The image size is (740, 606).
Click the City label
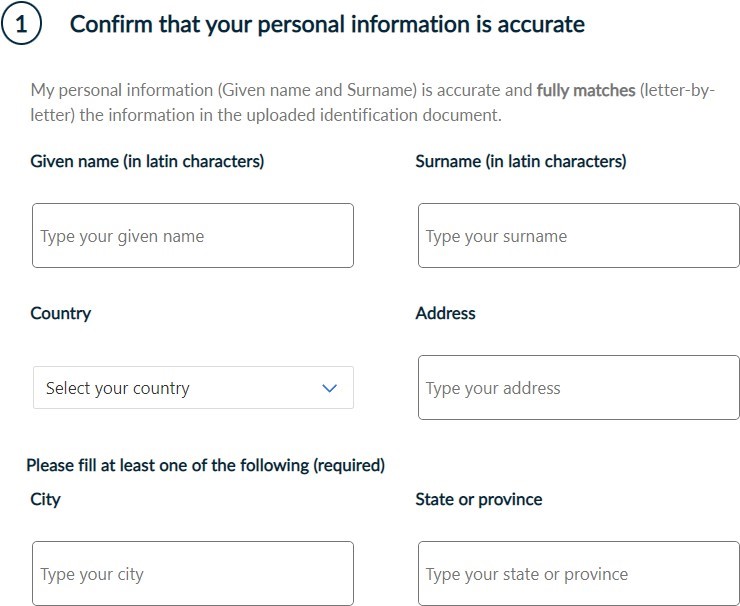point(45,499)
